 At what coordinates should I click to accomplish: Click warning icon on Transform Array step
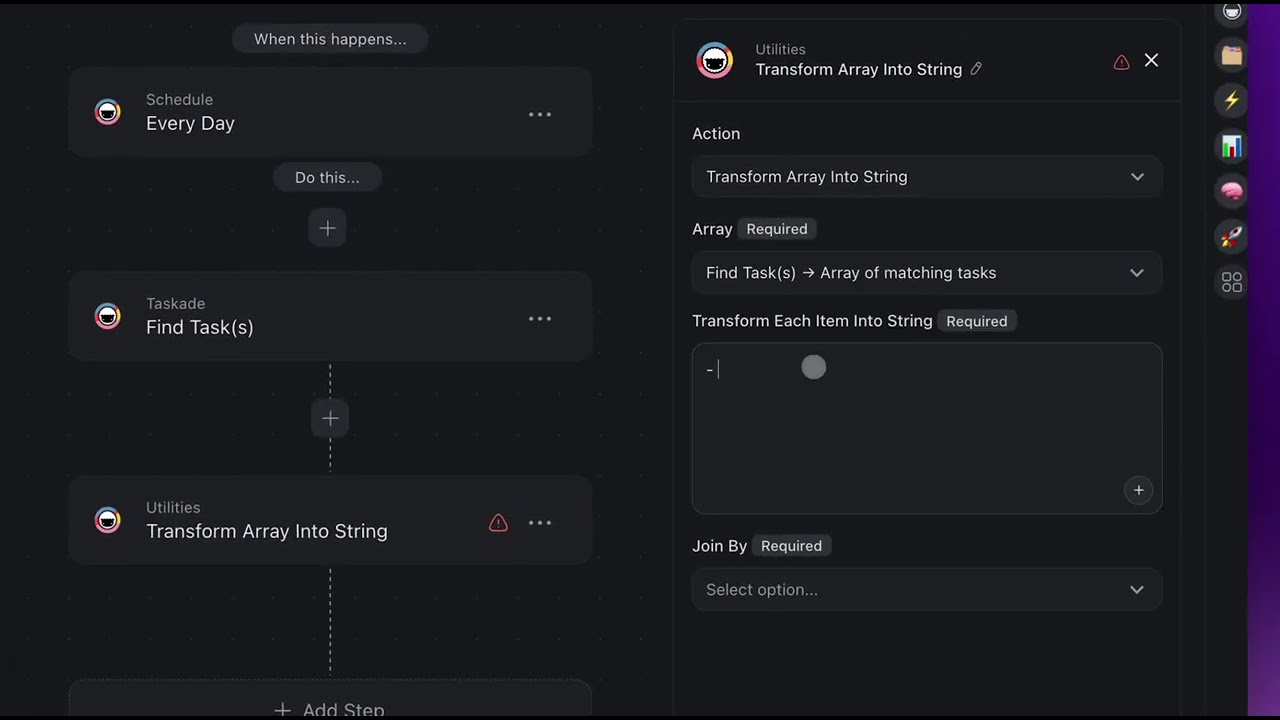coord(498,523)
